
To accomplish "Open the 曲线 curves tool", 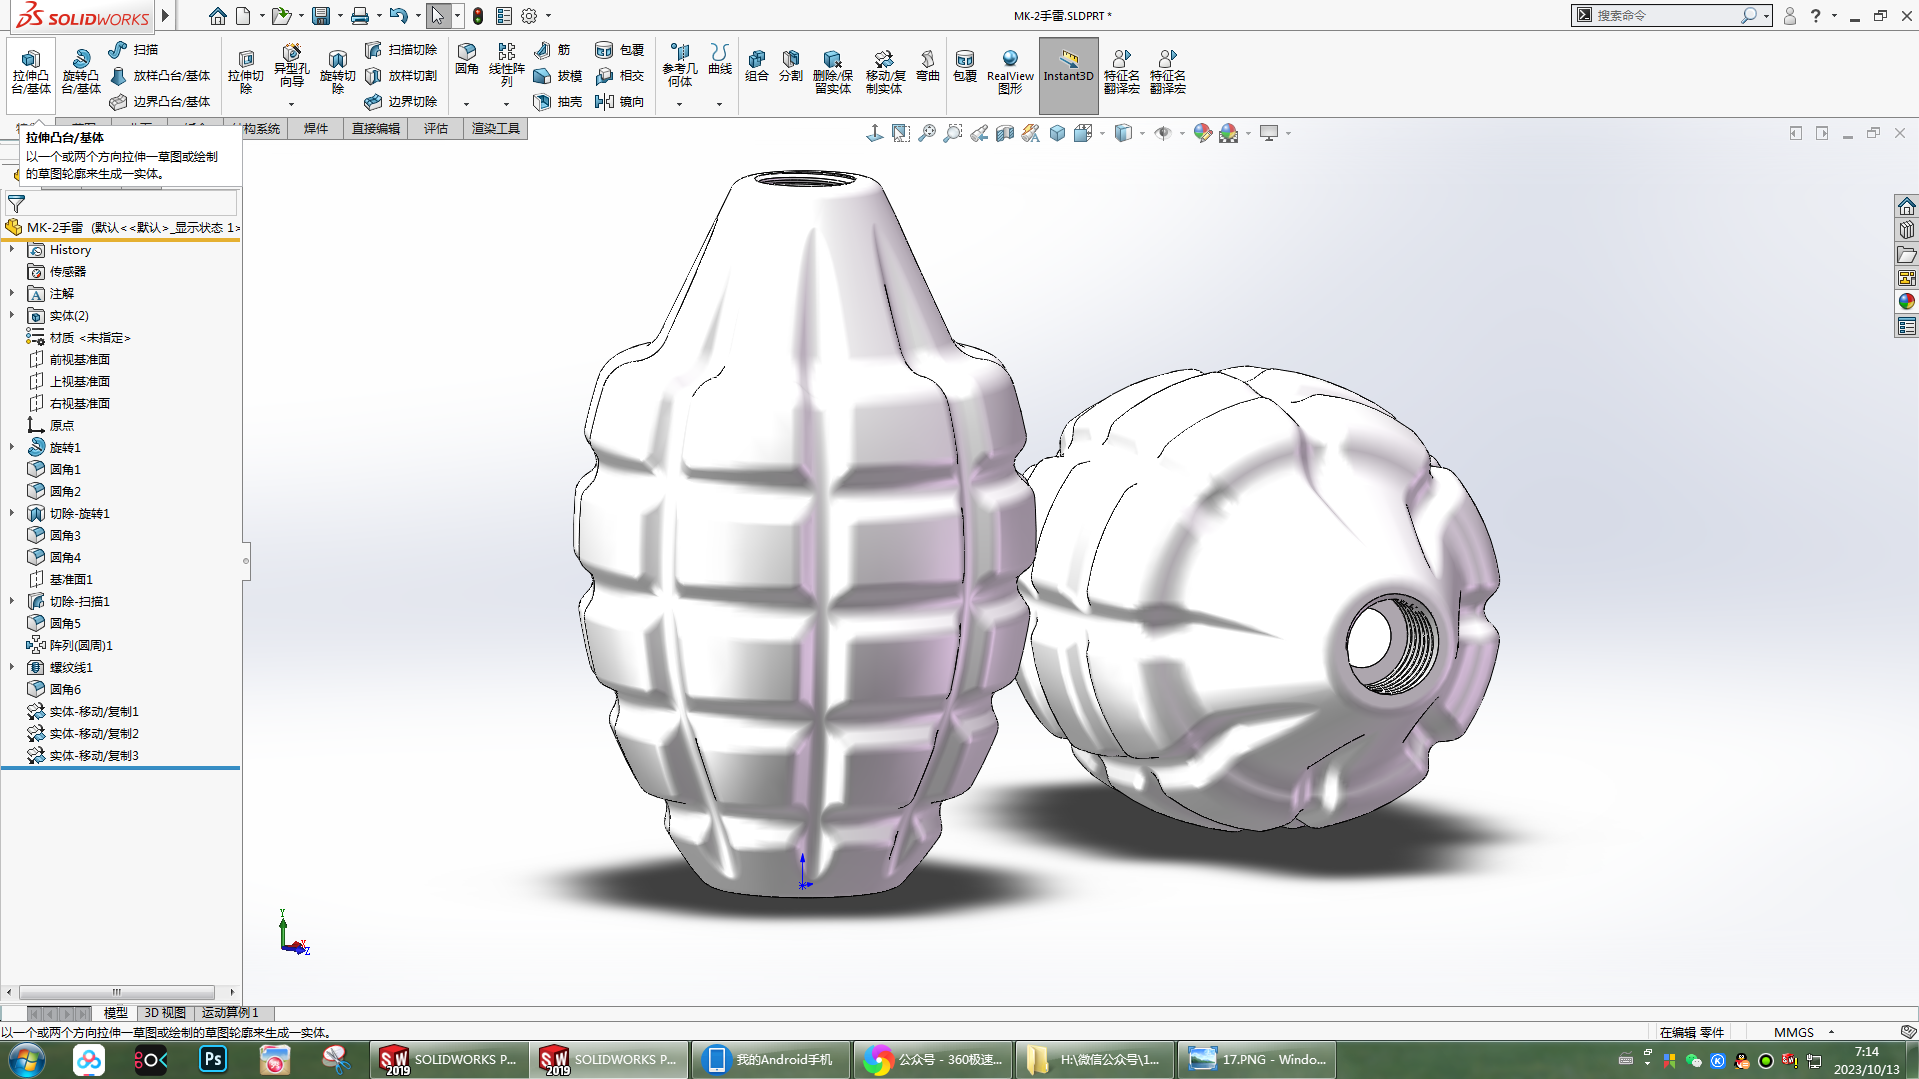I will coord(720,60).
